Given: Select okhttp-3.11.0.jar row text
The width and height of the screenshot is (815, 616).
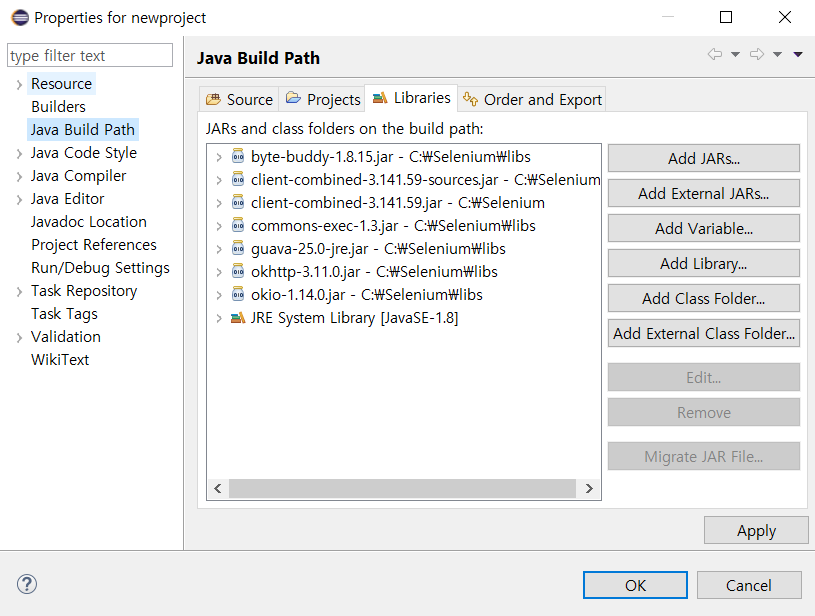Looking at the screenshot, I should pyautogui.click(x=374, y=271).
